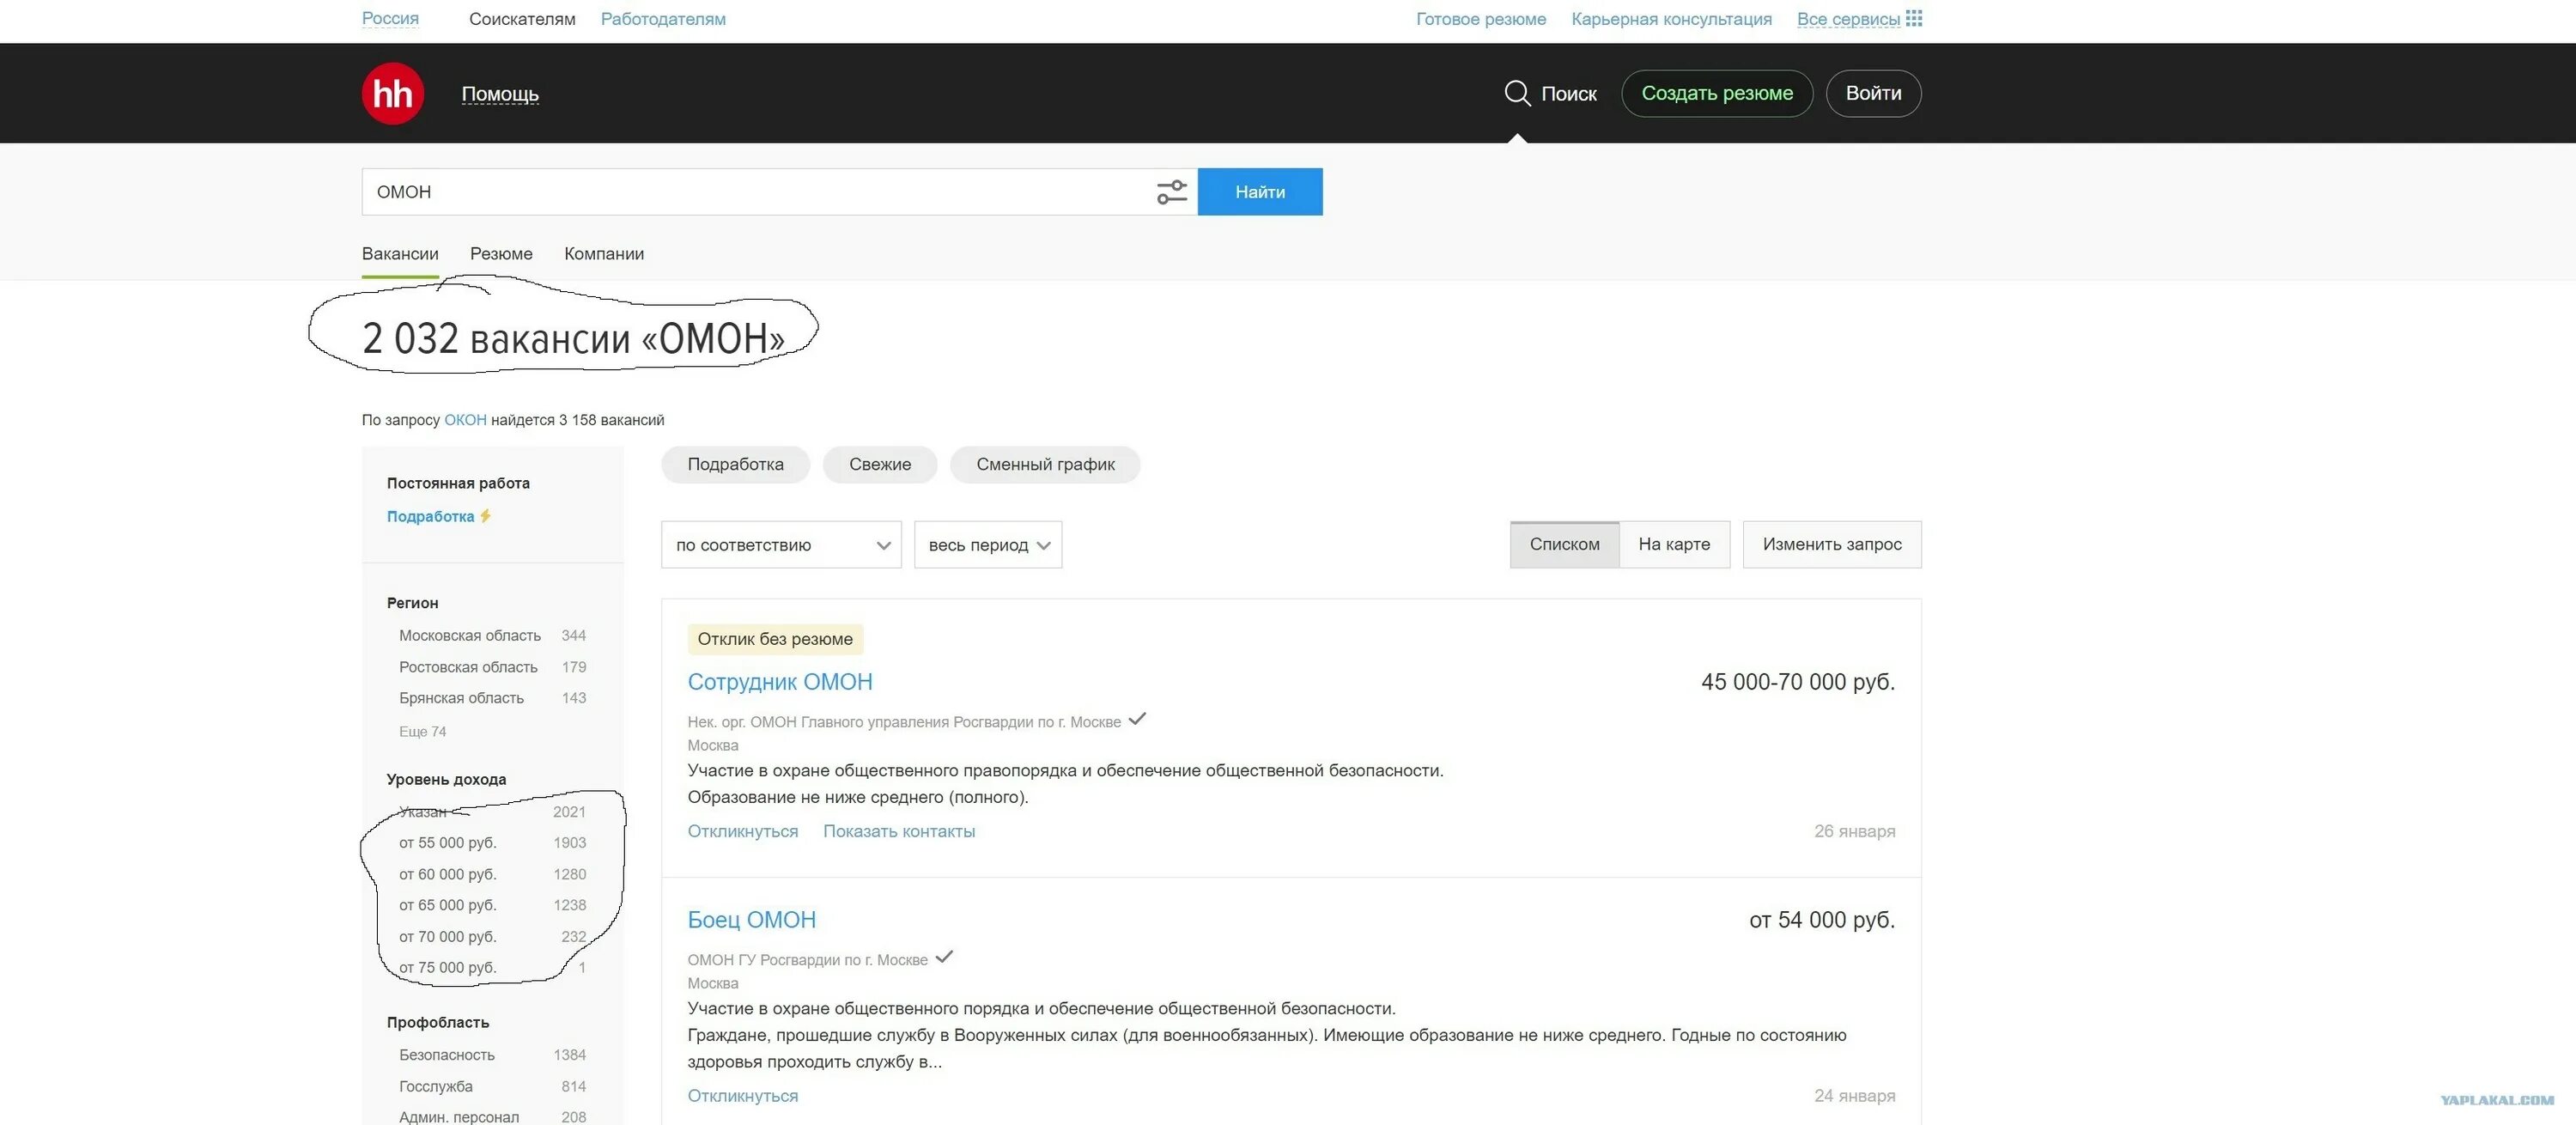2576x1125 pixels.
Task: Click date 26 января
Action: [1855, 831]
